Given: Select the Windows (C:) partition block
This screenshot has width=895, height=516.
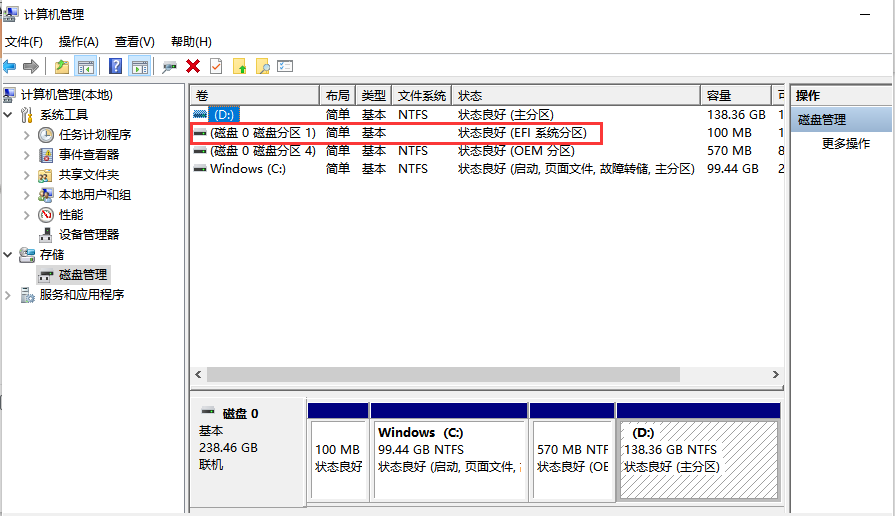Looking at the screenshot, I should [448, 455].
